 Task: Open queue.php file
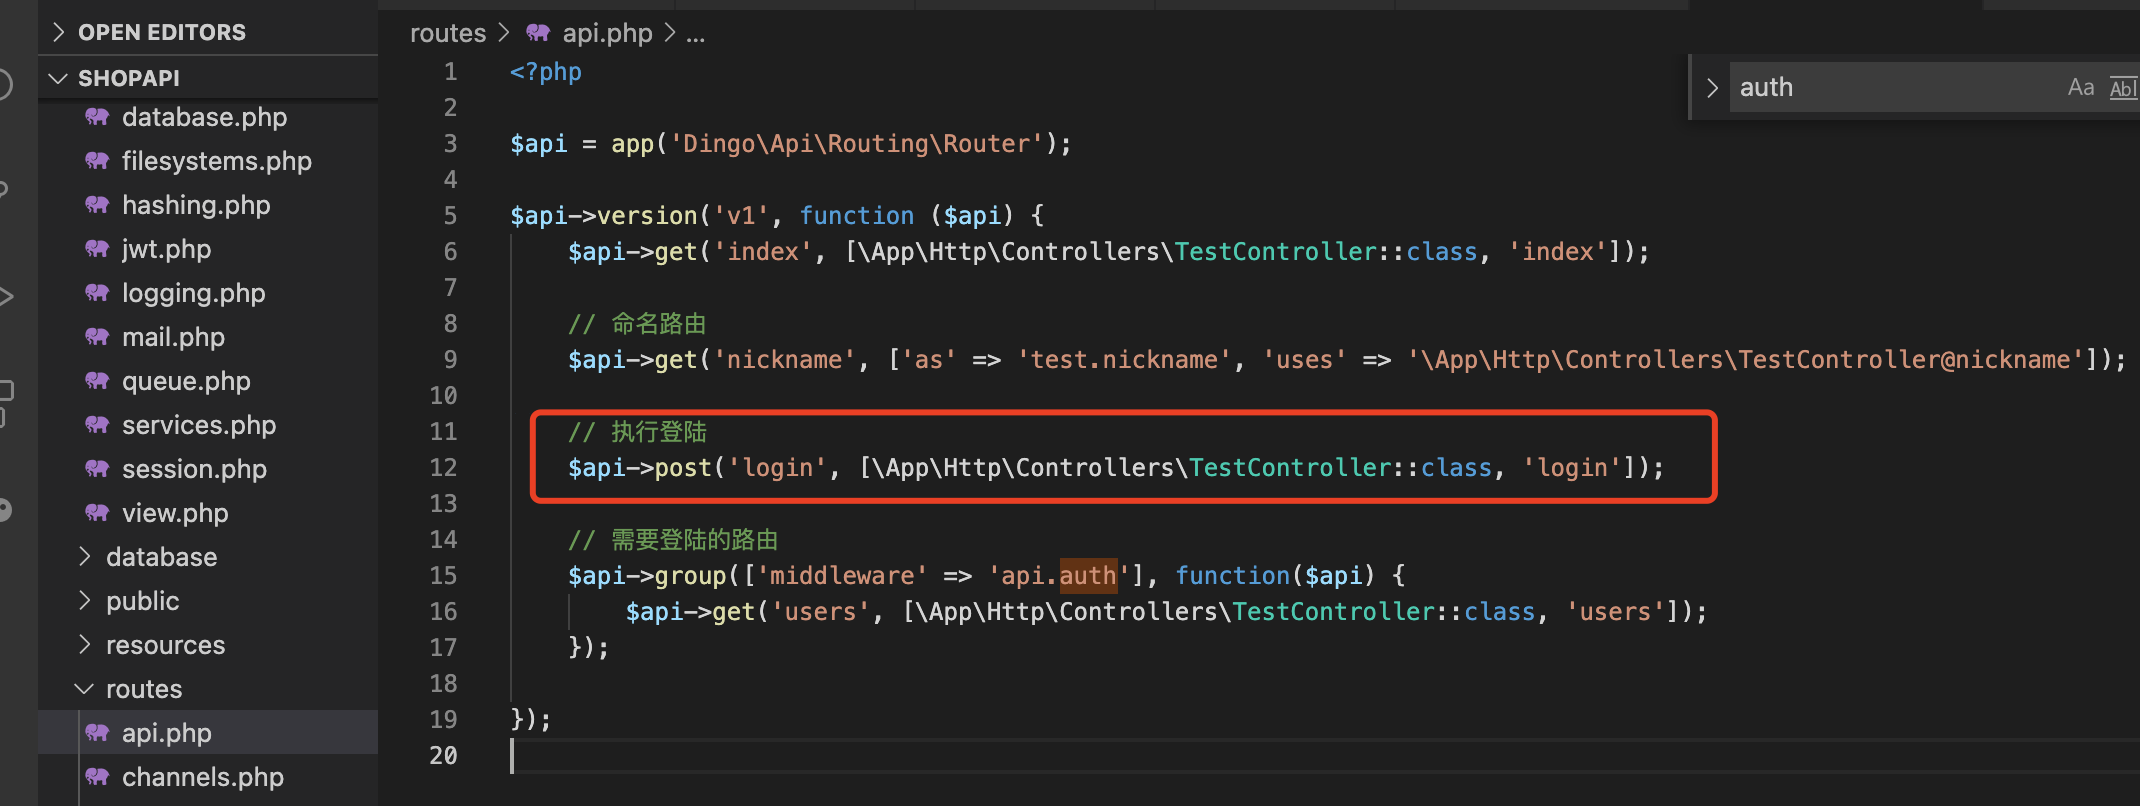click(x=186, y=381)
